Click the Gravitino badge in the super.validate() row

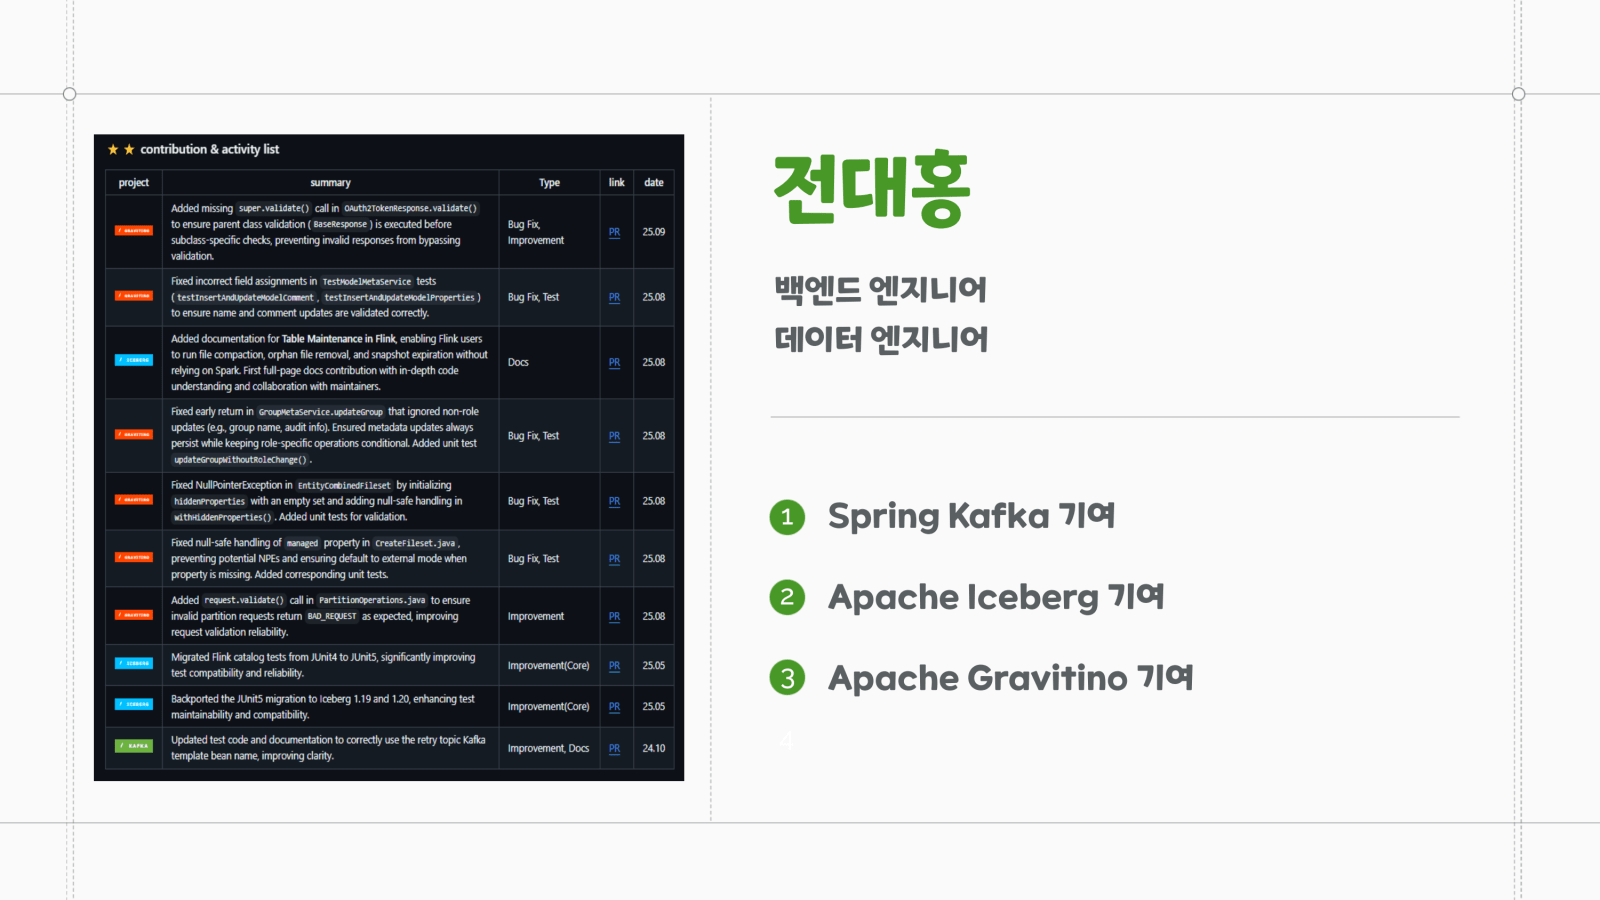point(133,231)
